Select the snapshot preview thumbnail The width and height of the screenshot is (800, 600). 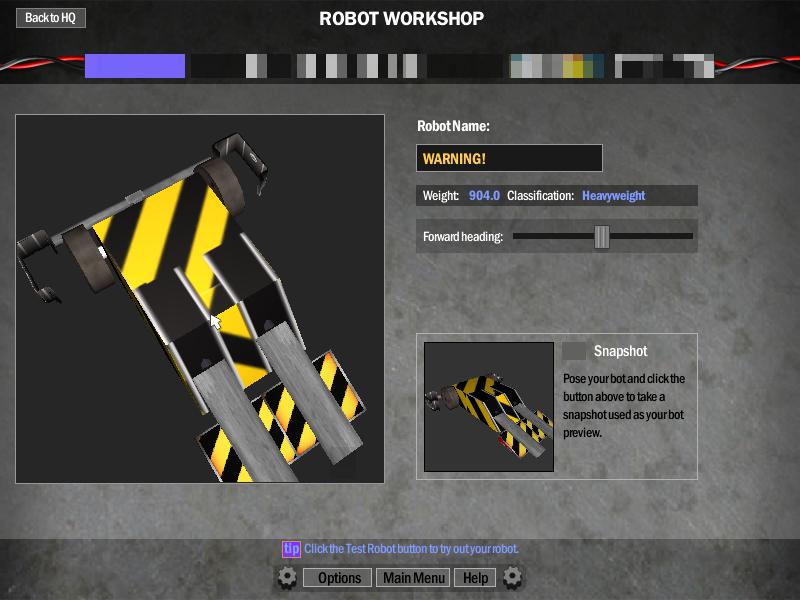(x=489, y=407)
